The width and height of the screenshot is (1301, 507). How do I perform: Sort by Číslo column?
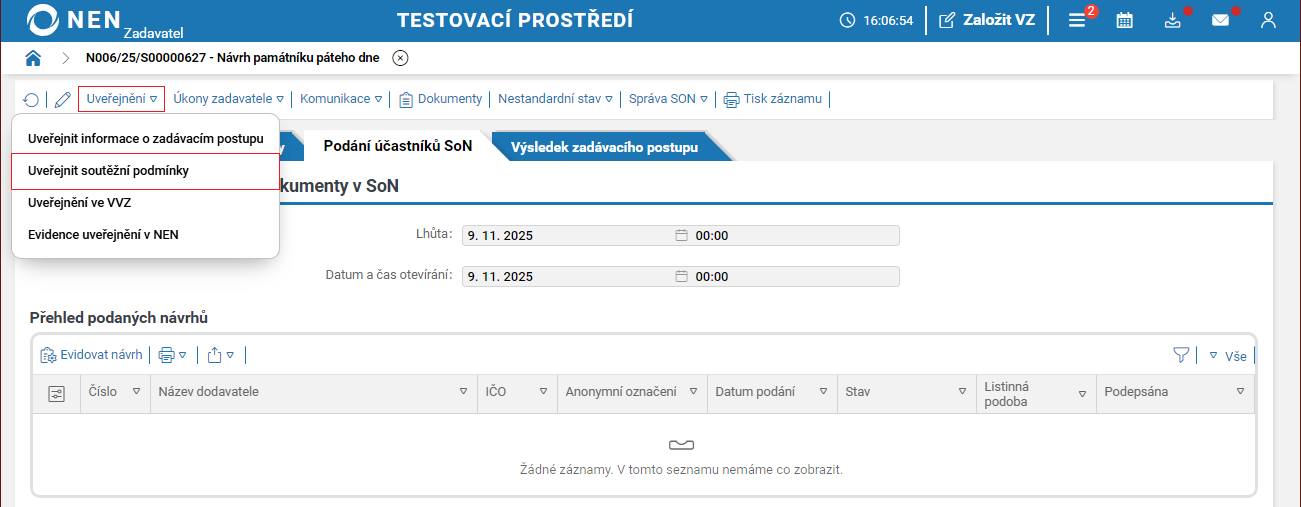pos(114,392)
